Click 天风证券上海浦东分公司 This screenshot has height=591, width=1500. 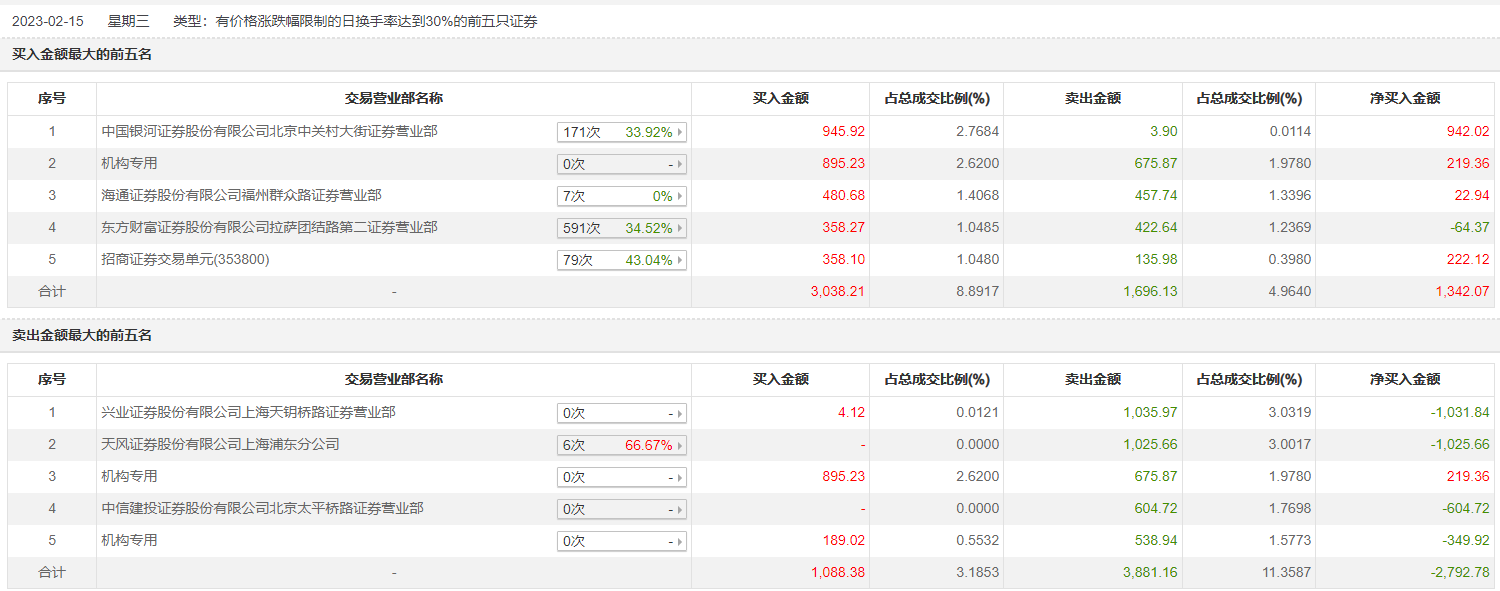pos(220,444)
